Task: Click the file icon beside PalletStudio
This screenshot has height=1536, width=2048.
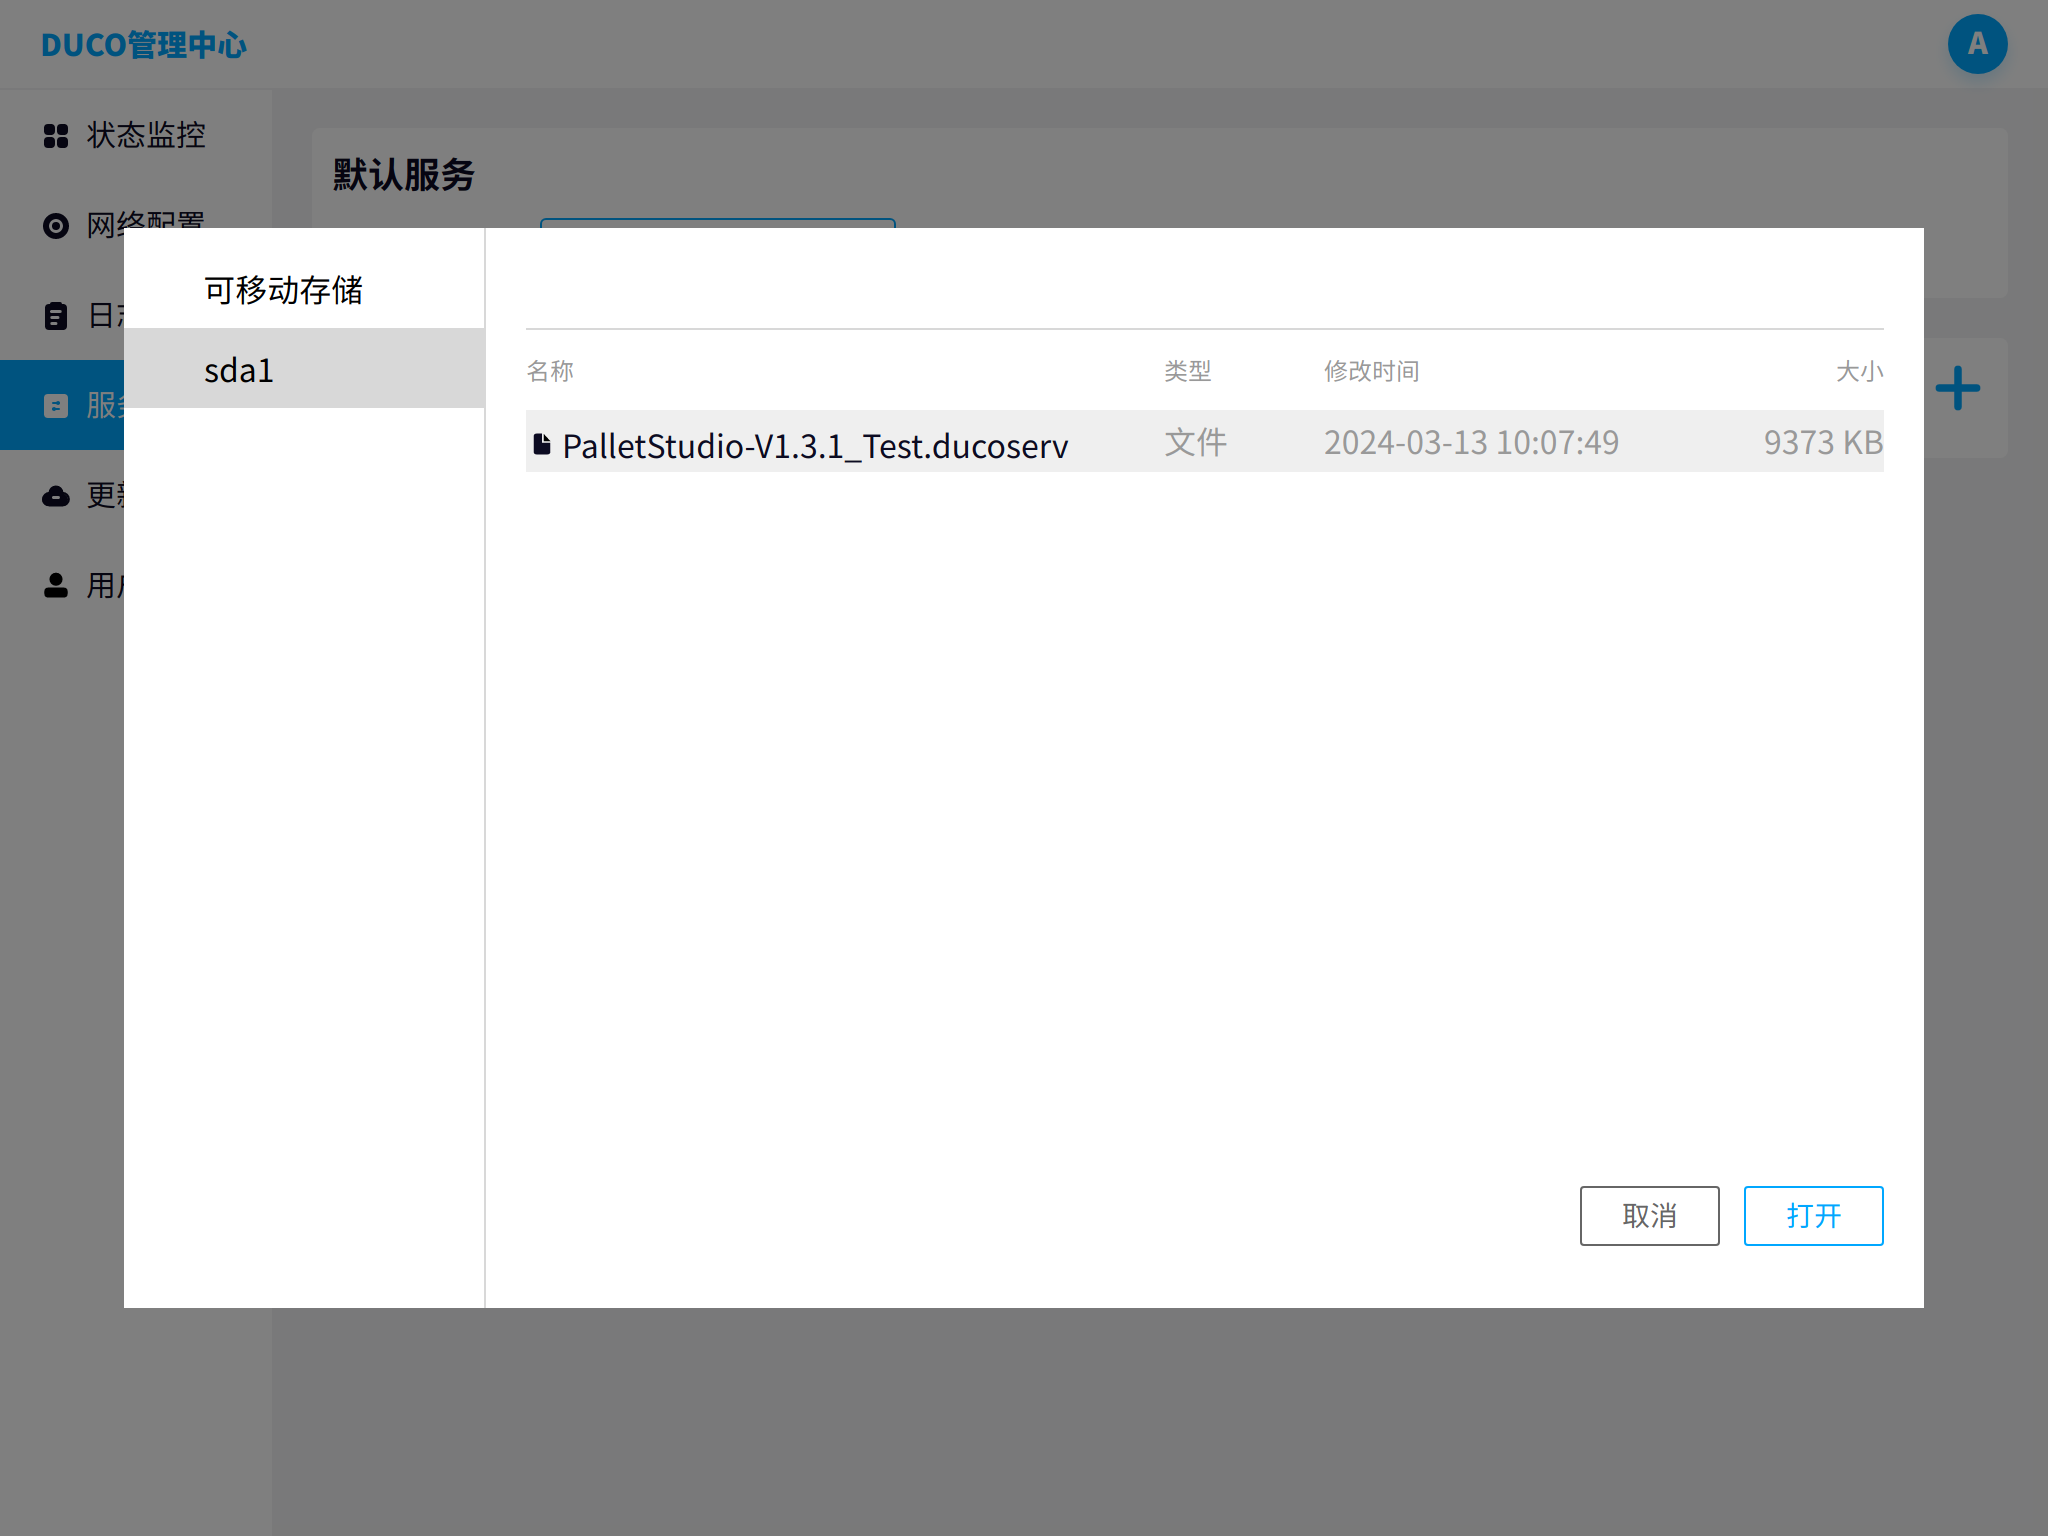Action: [x=542, y=443]
